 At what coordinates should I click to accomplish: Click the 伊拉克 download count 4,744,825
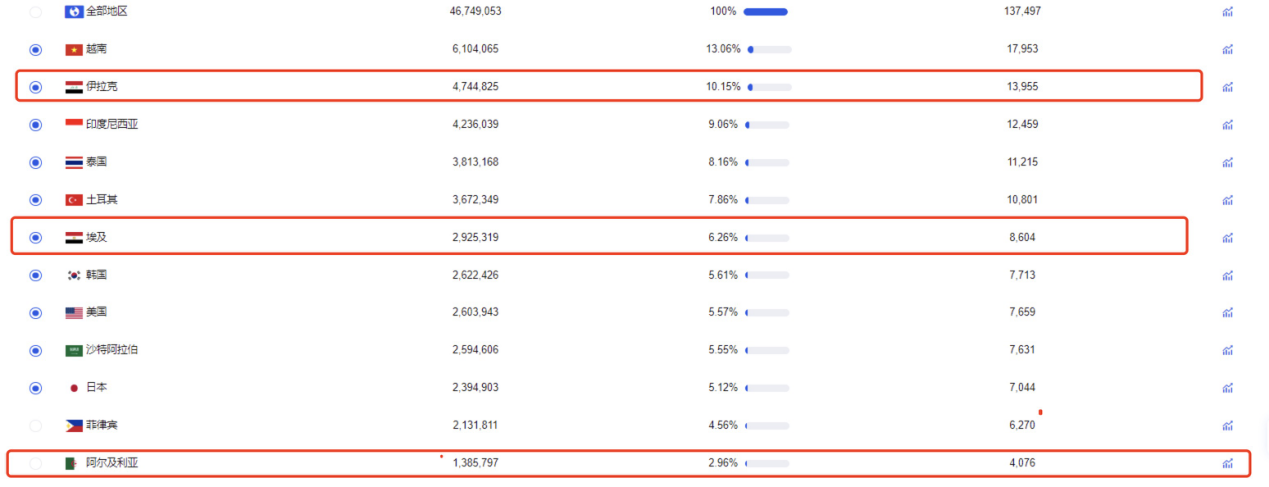pos(475,87)
